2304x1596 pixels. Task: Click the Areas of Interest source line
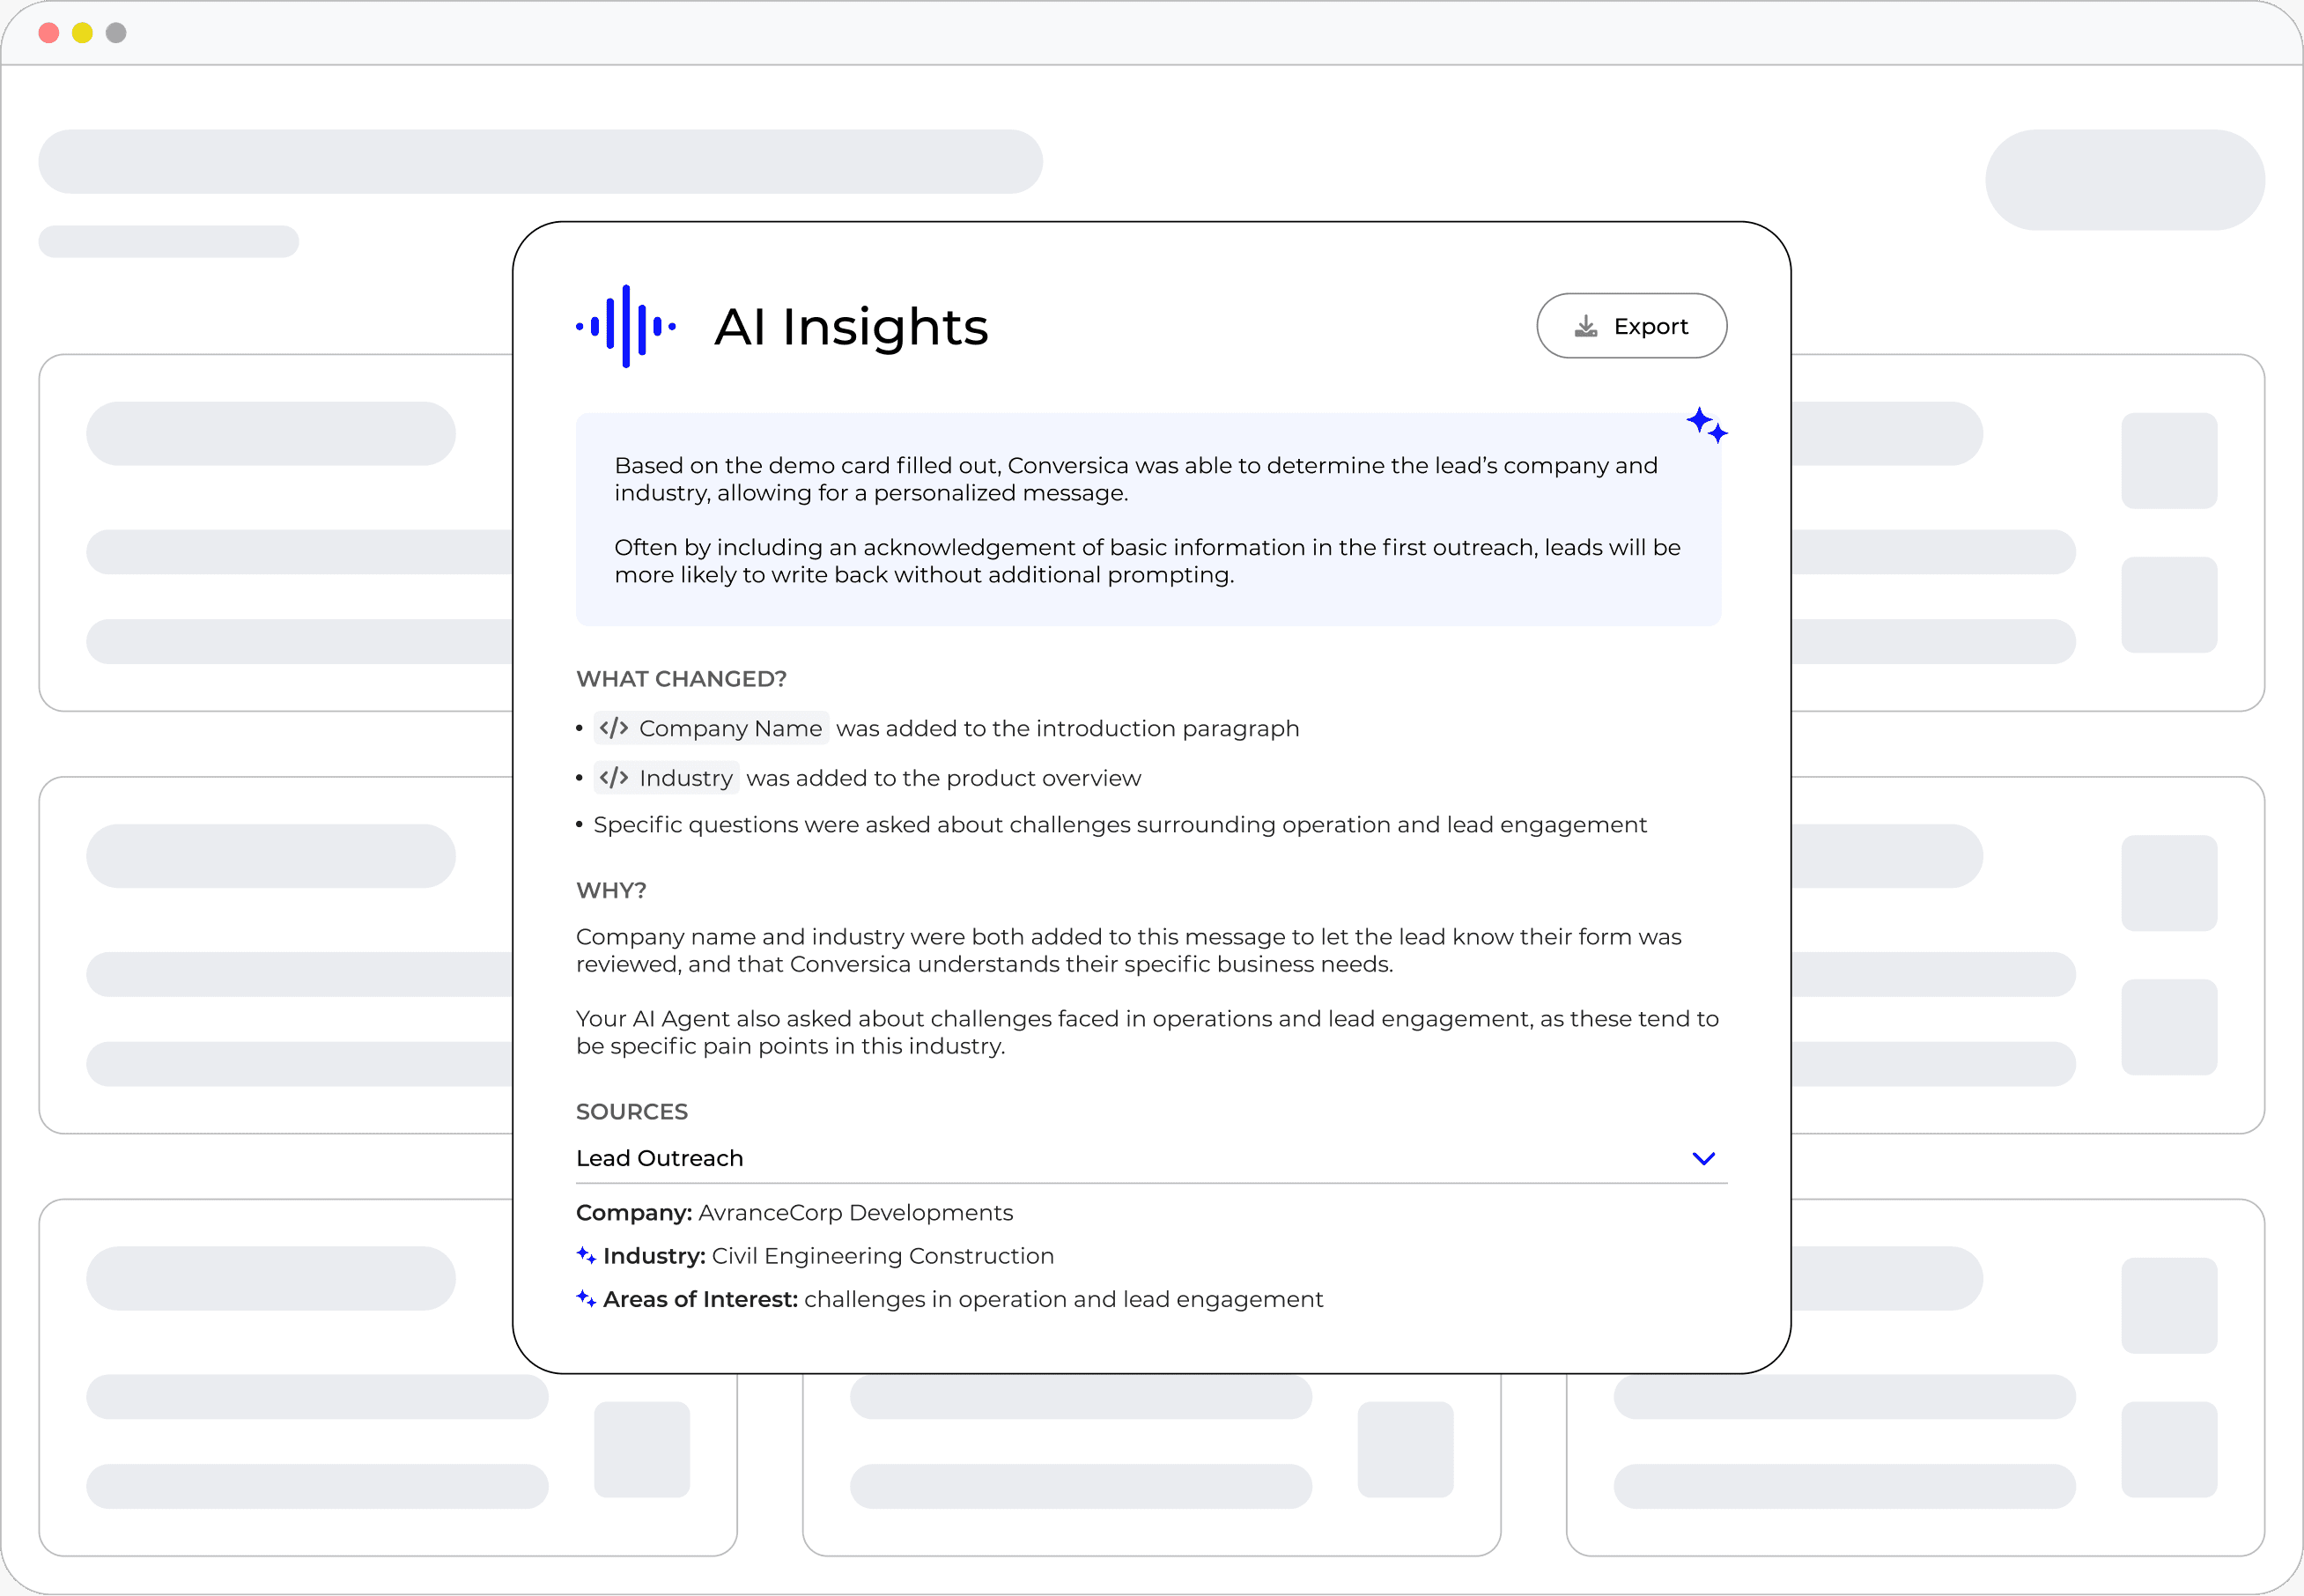coord(950,1299)
